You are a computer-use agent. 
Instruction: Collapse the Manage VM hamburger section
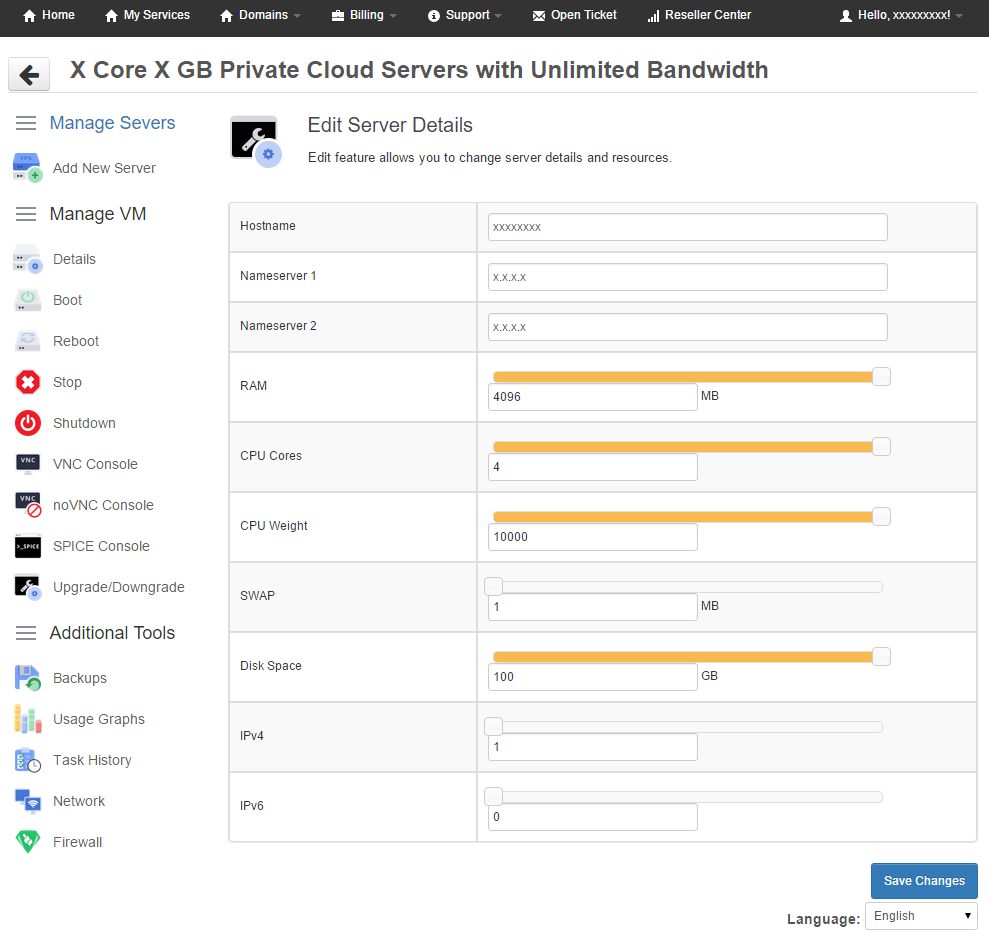27,214
